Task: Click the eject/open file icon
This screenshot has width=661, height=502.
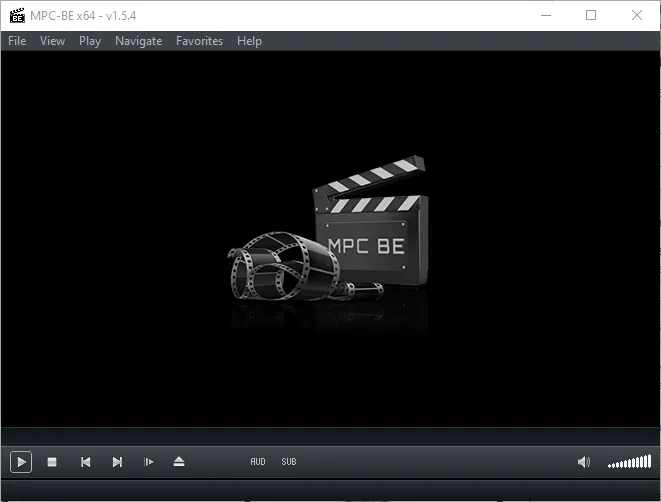Action: click(x=179, y=462)
